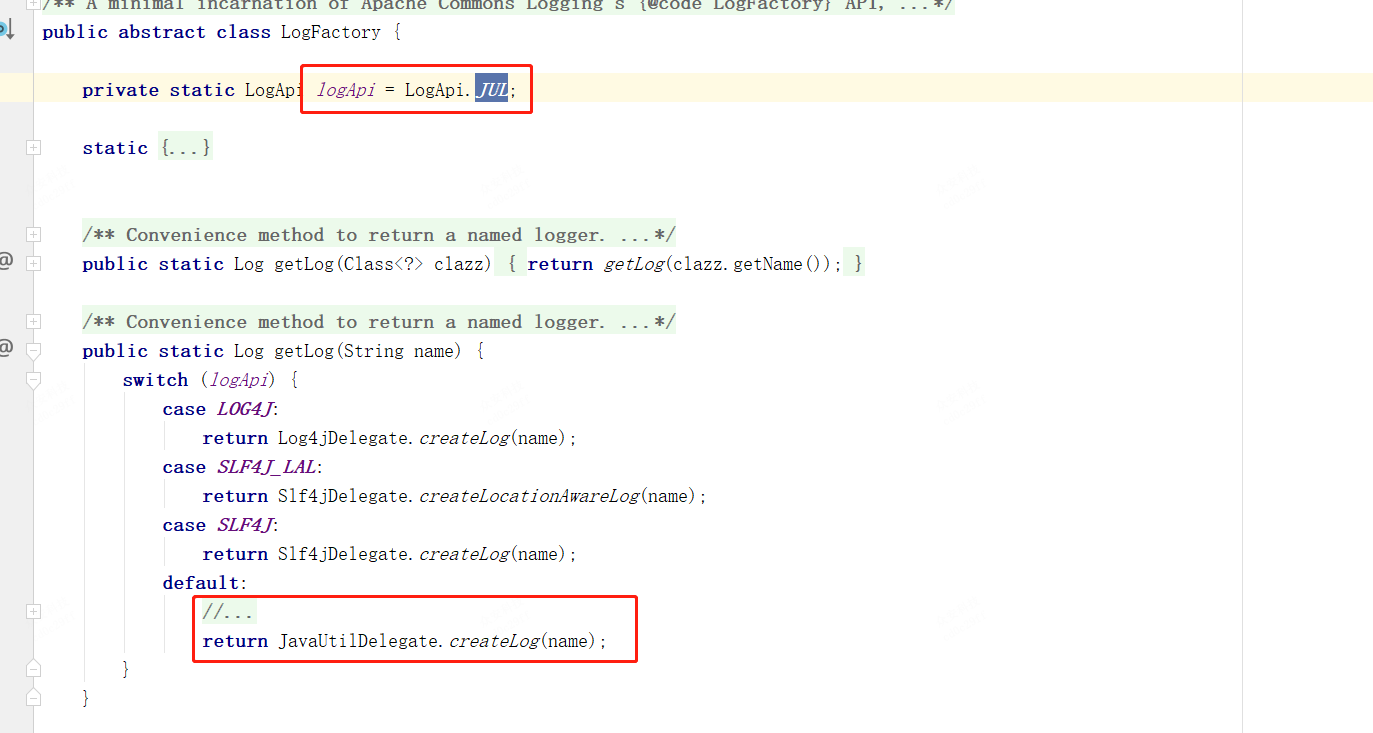Image resolution: width=1373 pixels, height=733 pixels.
Task: Expand the Javadoc fold above getLog(String name)
Action: click(33, 321)
